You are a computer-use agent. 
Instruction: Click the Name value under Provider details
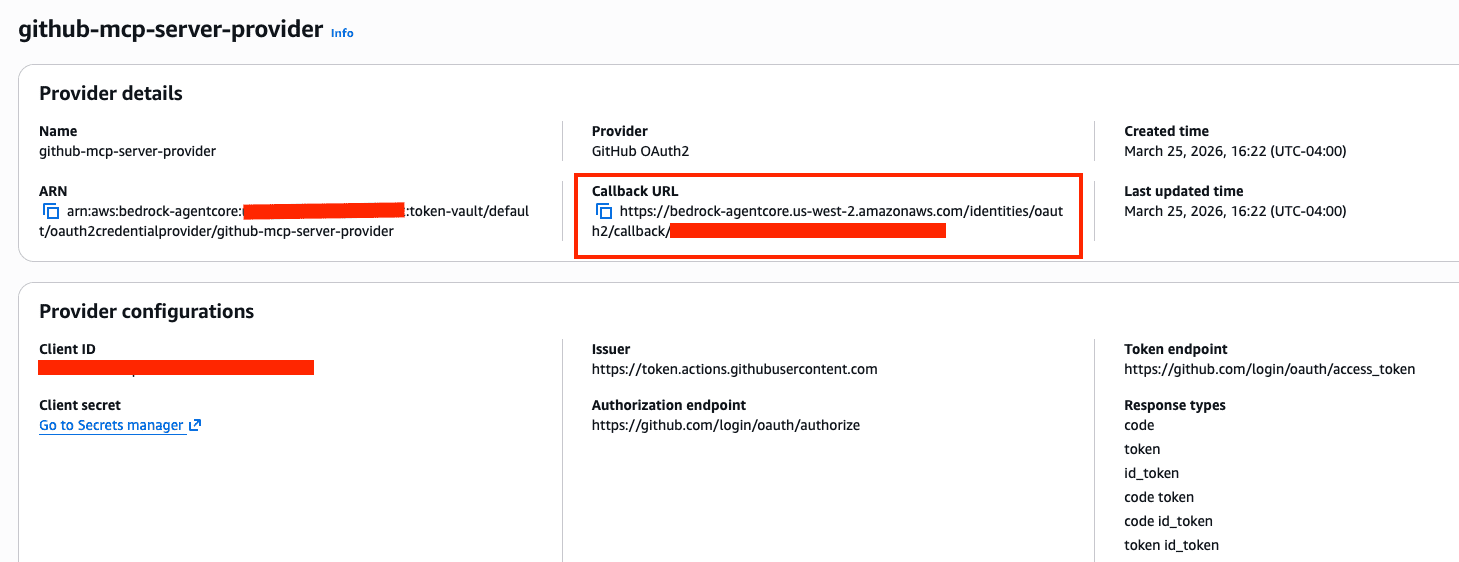point(127,151)
